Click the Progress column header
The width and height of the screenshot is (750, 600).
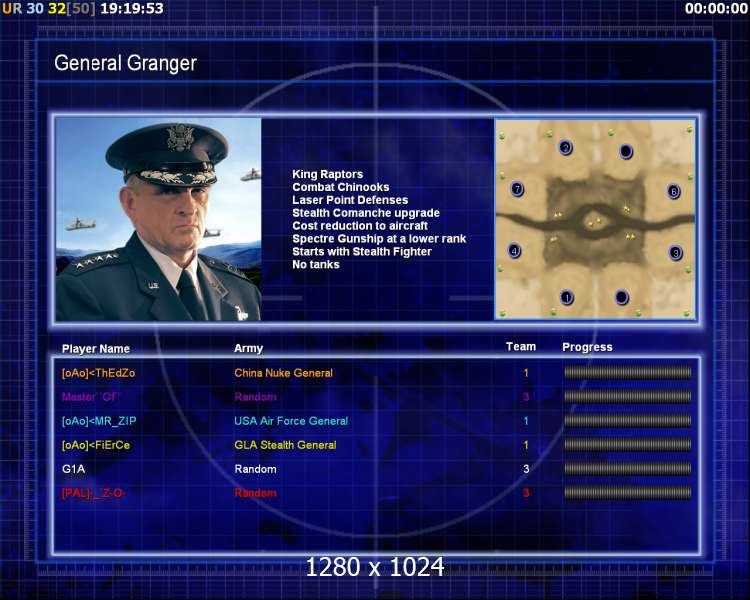tap(587, 347)
